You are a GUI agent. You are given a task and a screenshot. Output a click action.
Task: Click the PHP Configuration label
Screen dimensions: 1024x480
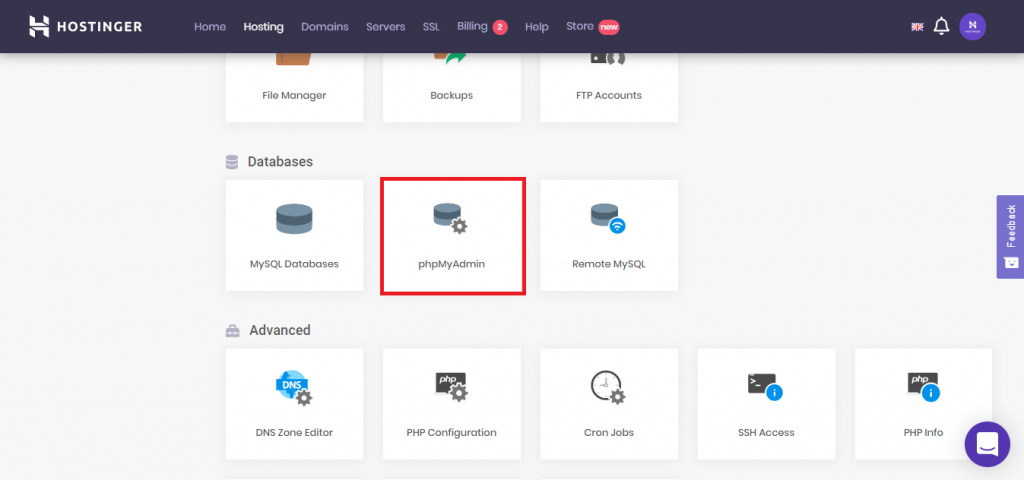point(451,432)
